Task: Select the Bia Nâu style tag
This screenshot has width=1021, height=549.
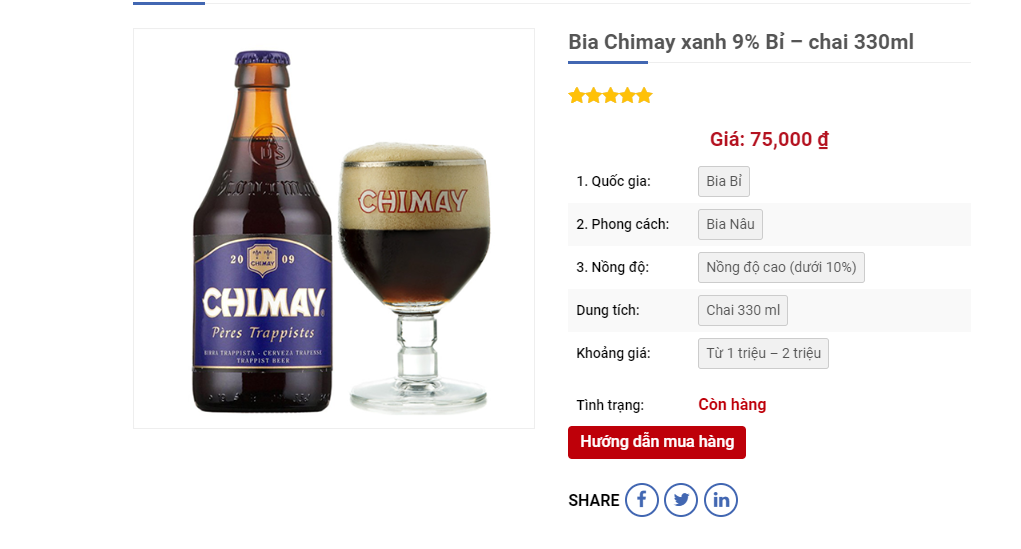Action: coord(730,224)
